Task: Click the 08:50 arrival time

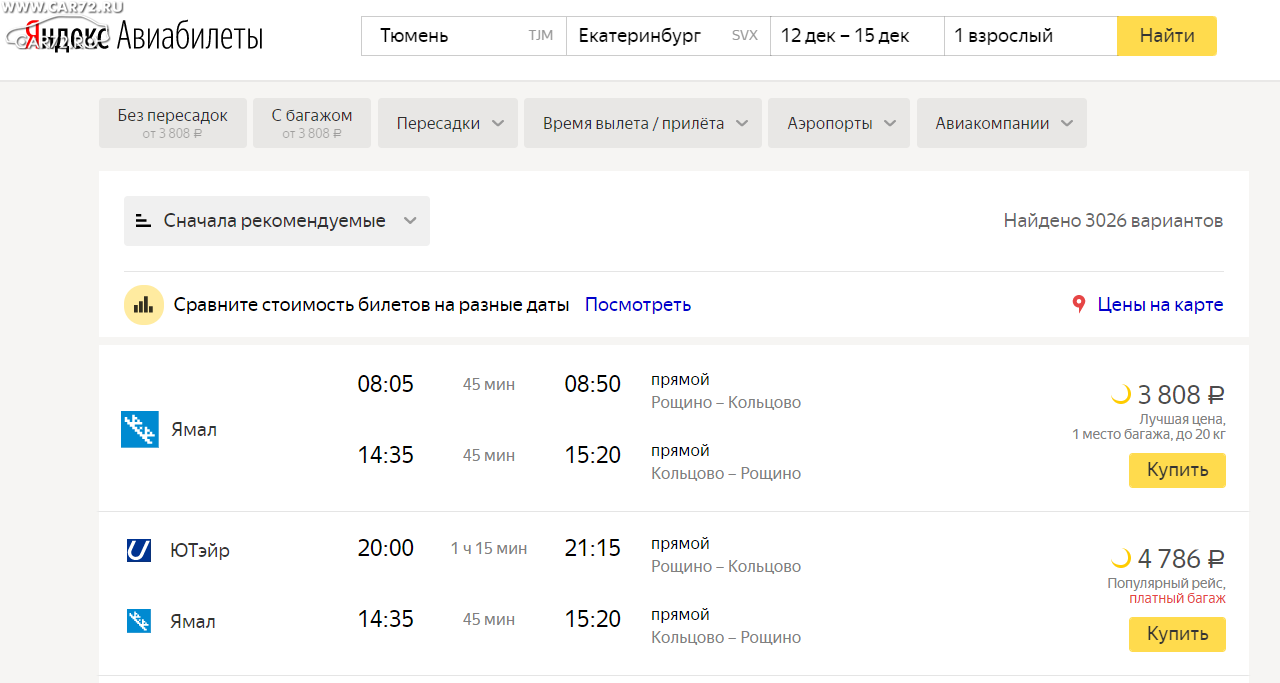Action: (x=593, y=384)
